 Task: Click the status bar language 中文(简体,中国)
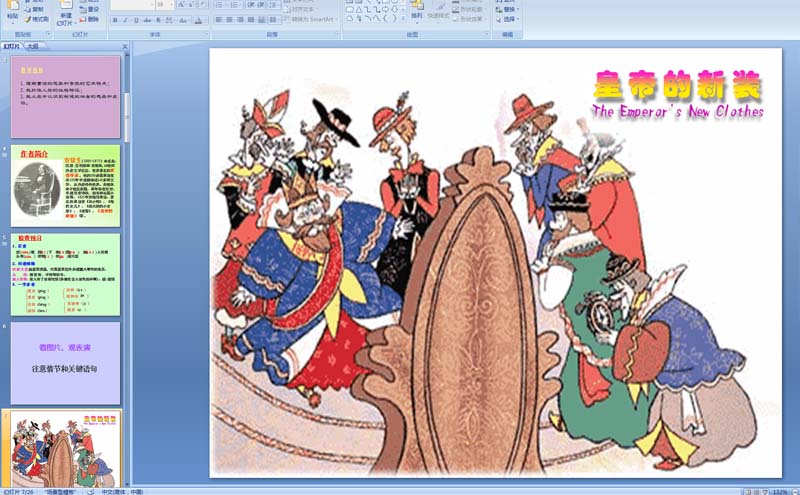click(122, 492)
